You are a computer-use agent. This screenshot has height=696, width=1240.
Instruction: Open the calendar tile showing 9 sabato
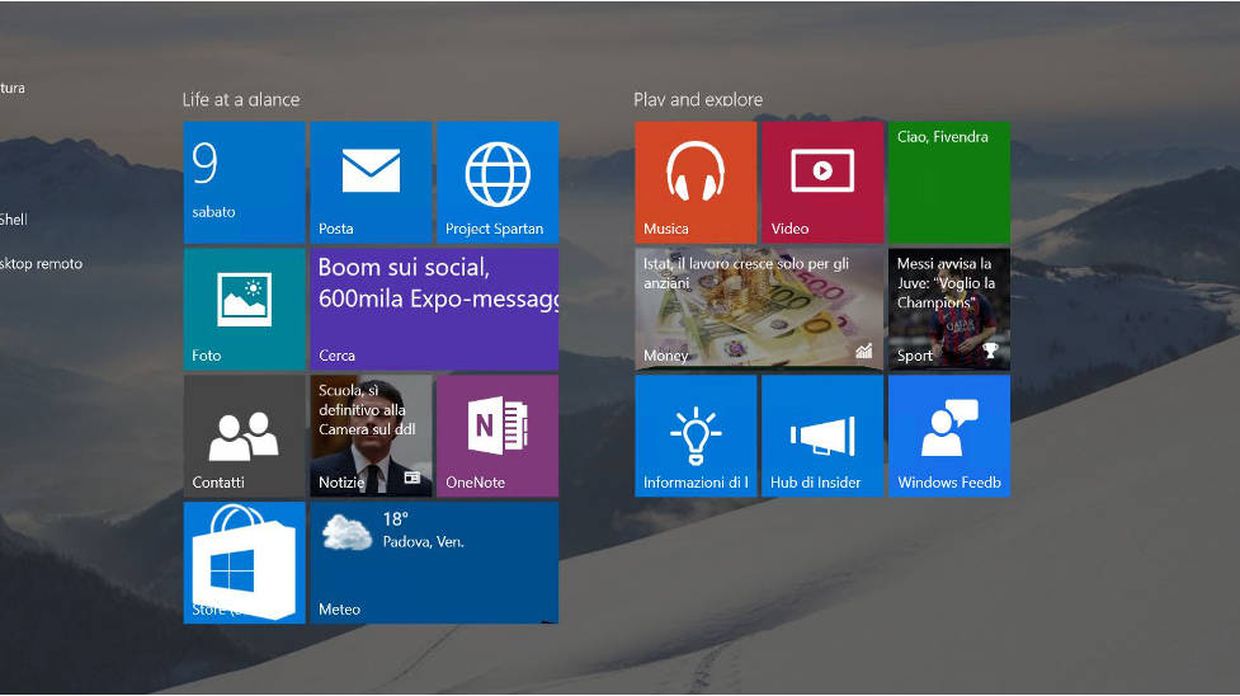pyautogui.click(x=244, y=182)
